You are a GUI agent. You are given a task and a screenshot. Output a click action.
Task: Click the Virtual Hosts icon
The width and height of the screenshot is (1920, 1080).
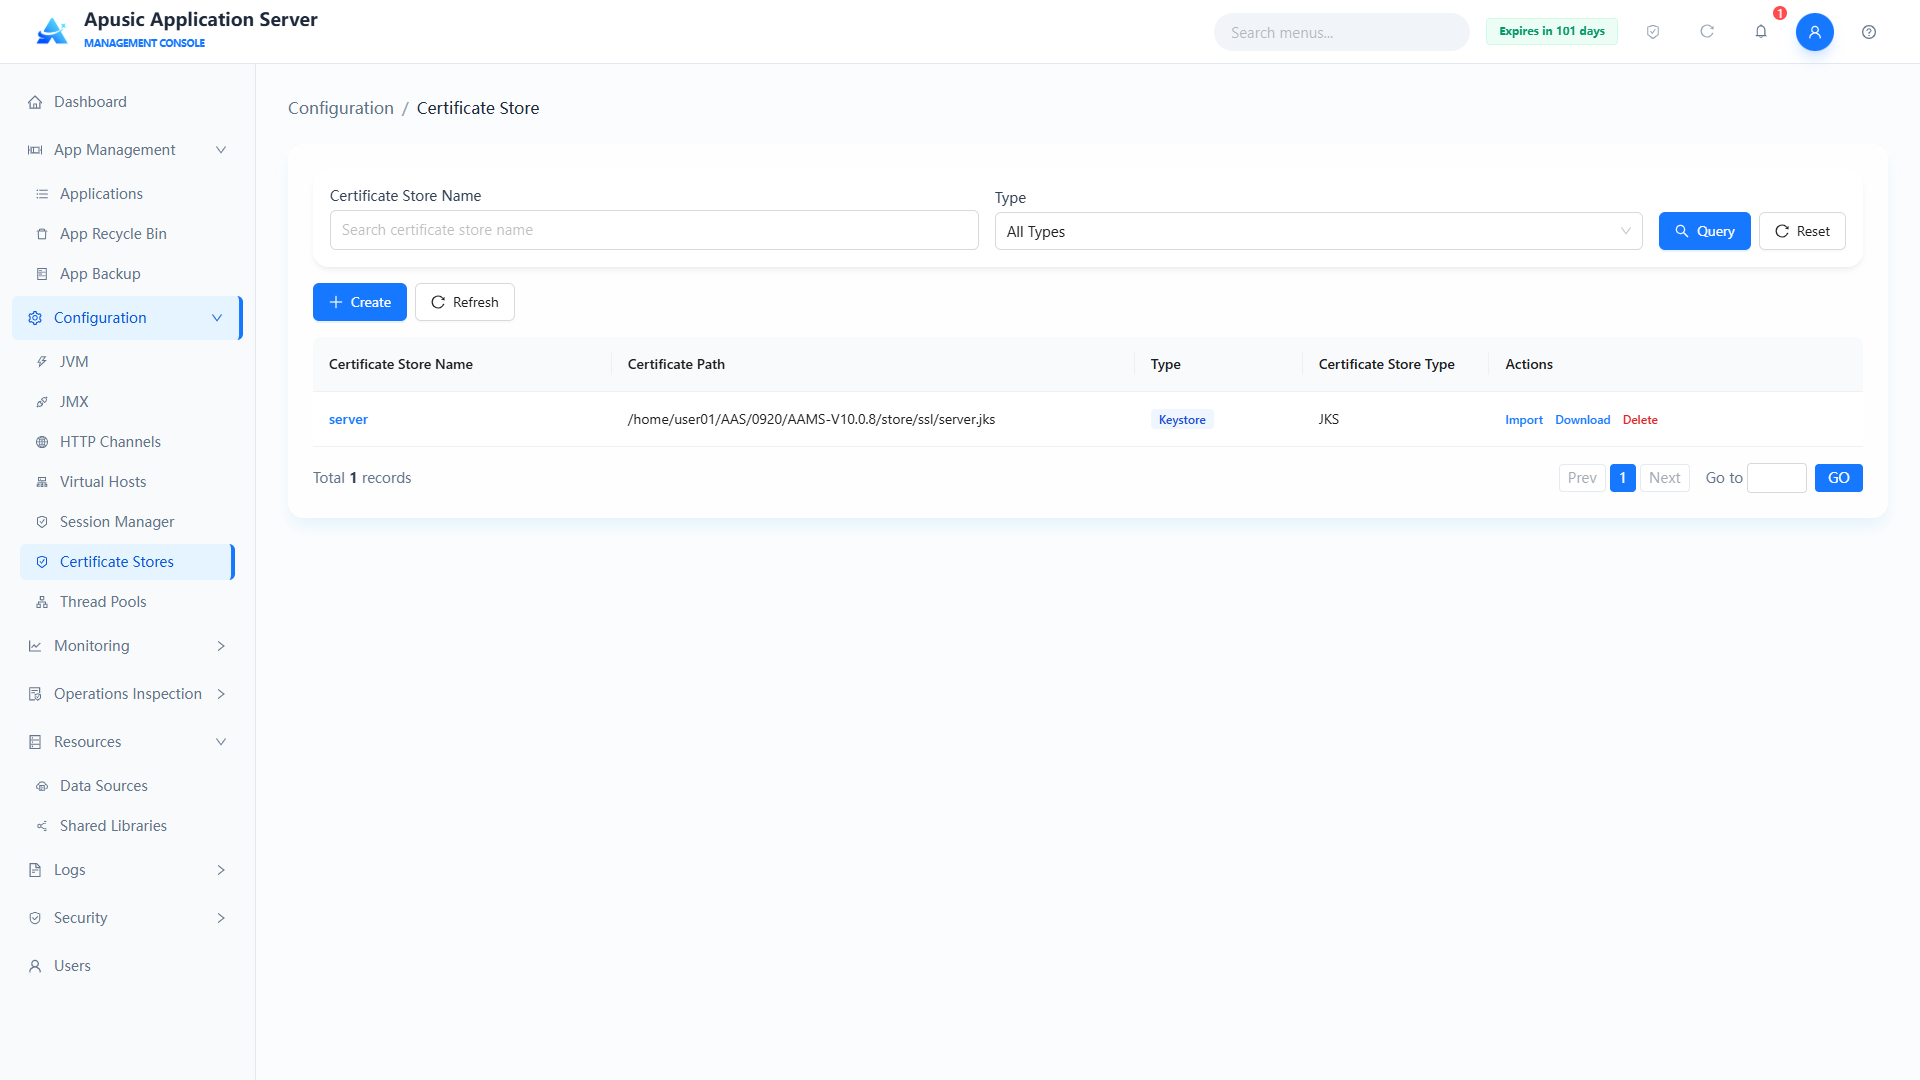click(x=42, y=482)
